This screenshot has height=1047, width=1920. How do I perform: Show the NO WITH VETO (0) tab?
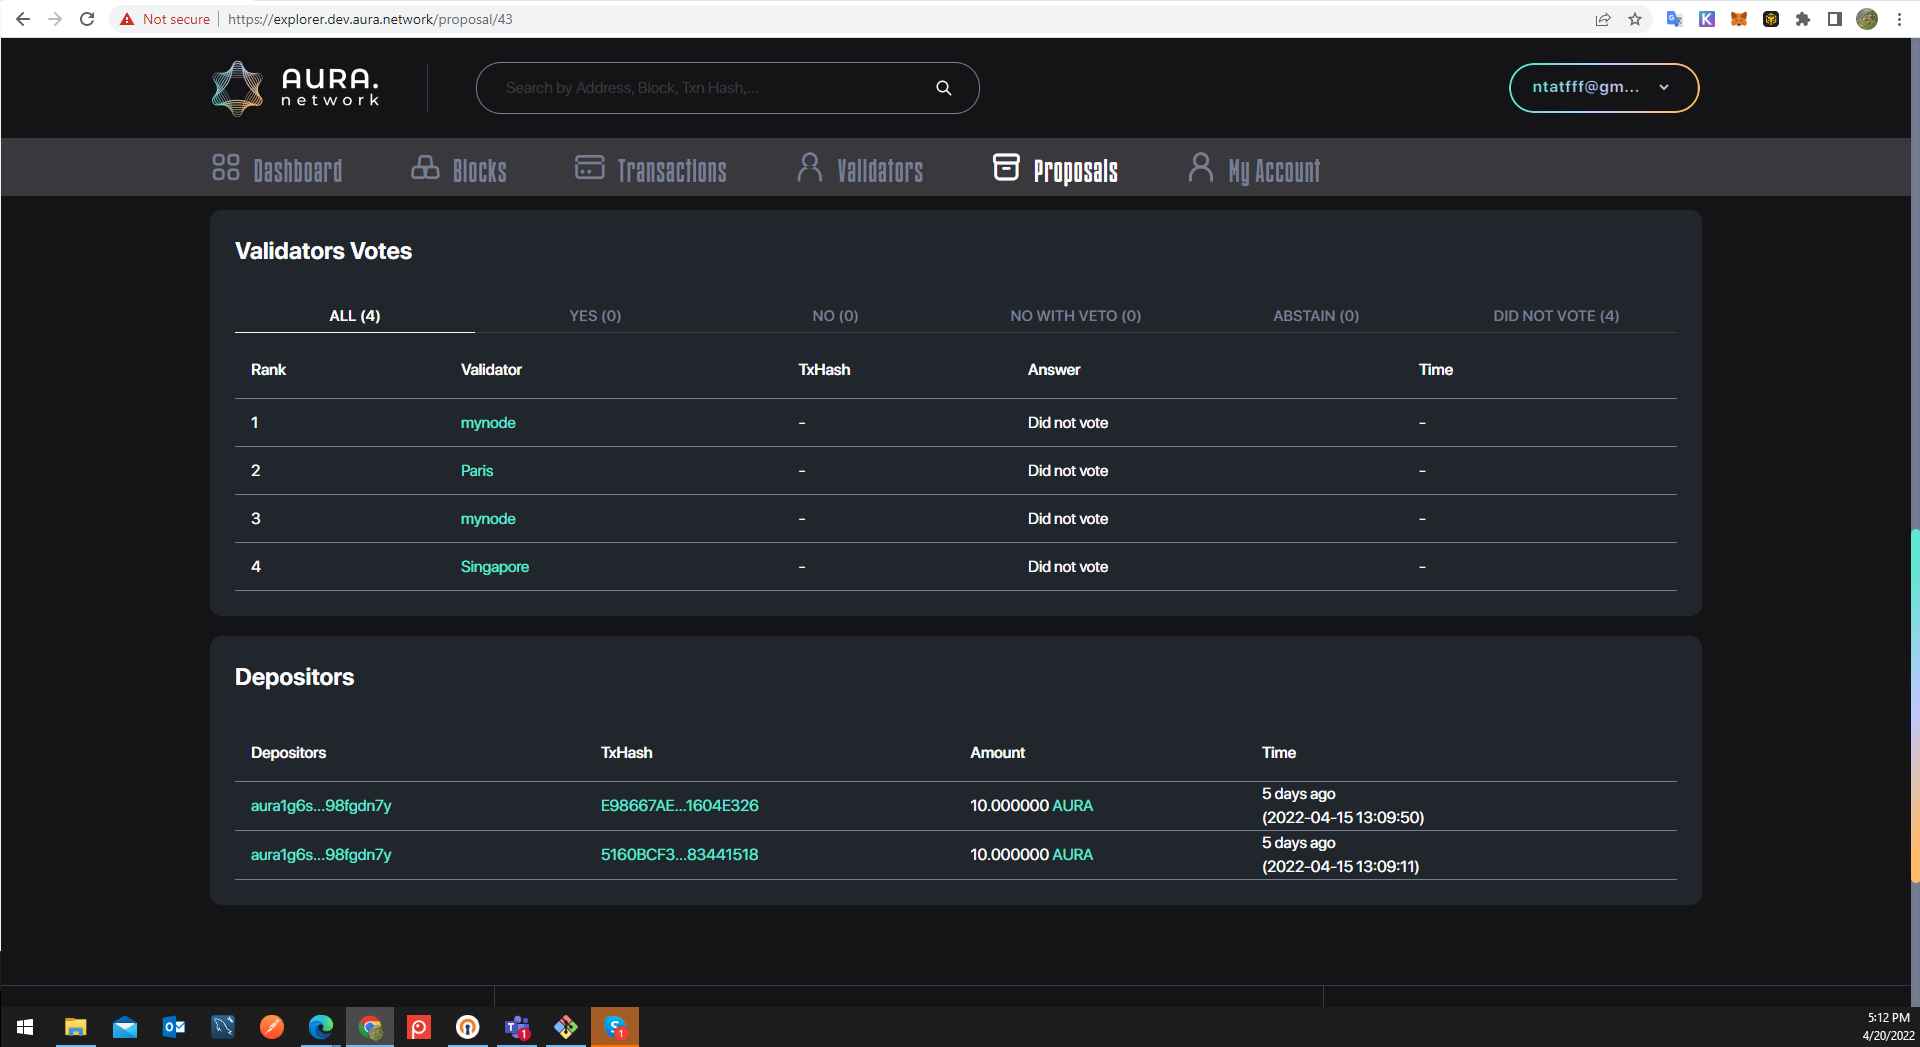pos(1075,316)
